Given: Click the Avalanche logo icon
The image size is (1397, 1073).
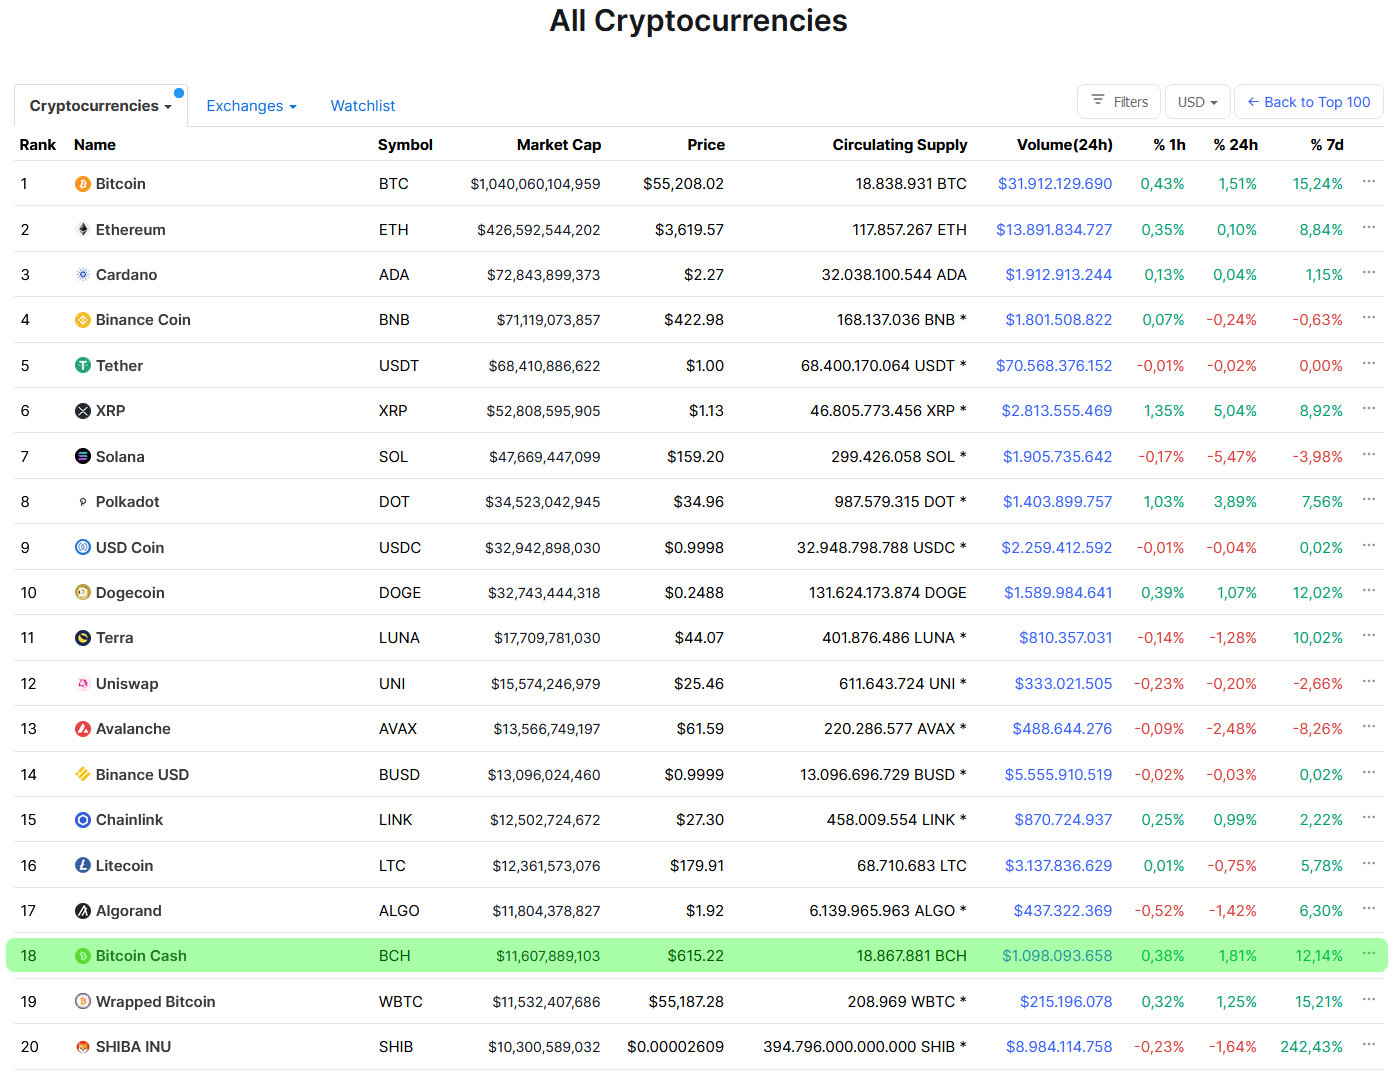Looking at the screenshot, I should click(83, 729).
